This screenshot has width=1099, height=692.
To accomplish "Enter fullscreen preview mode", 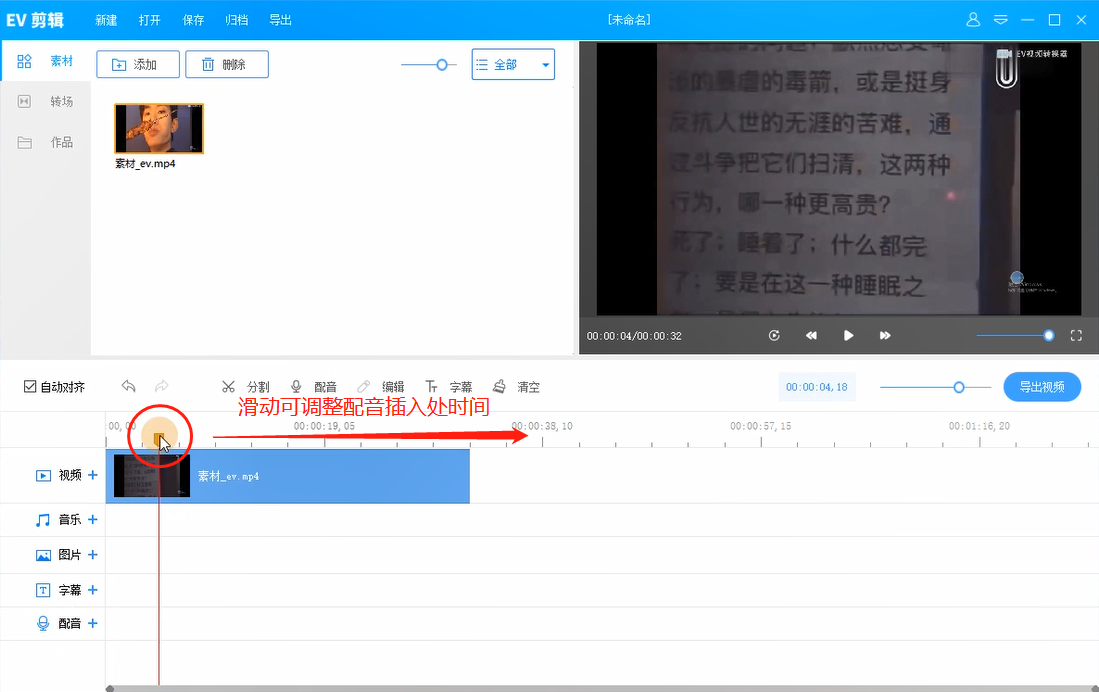I will [1076, 336].
